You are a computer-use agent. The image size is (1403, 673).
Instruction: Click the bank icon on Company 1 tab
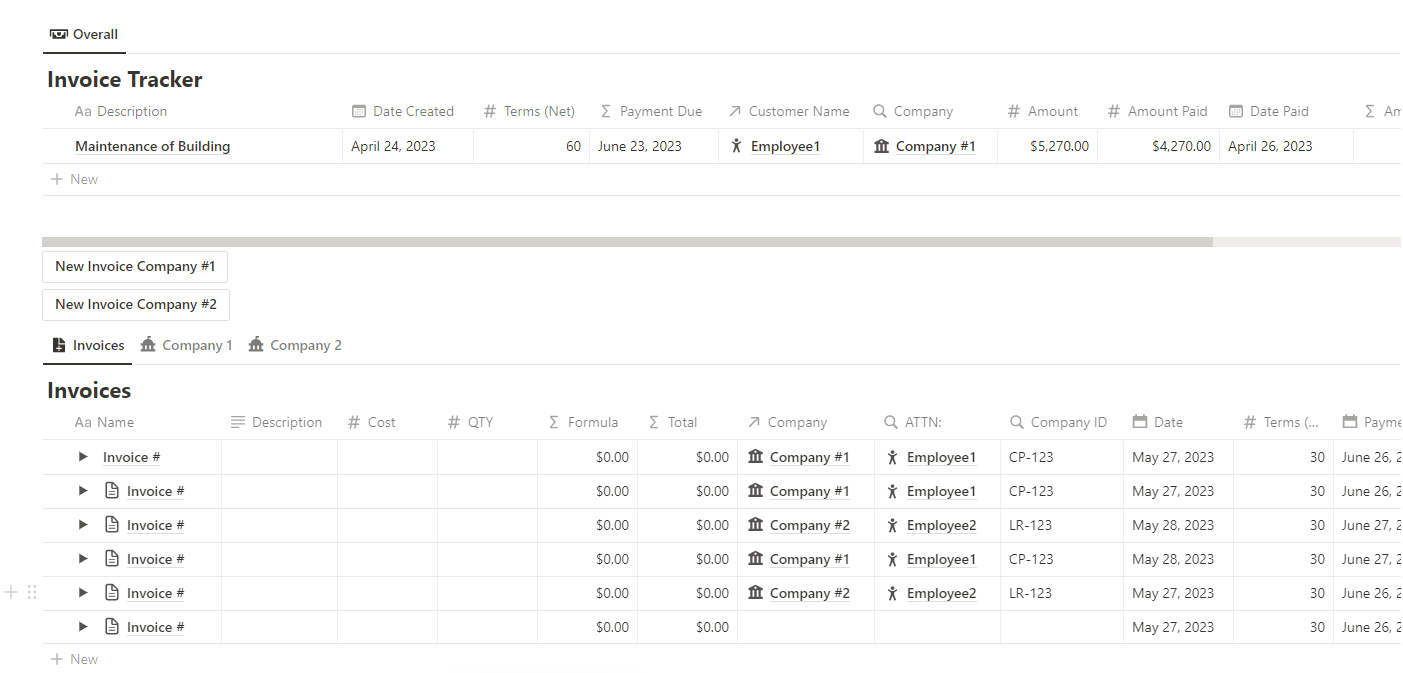click(x=148, y=344)
